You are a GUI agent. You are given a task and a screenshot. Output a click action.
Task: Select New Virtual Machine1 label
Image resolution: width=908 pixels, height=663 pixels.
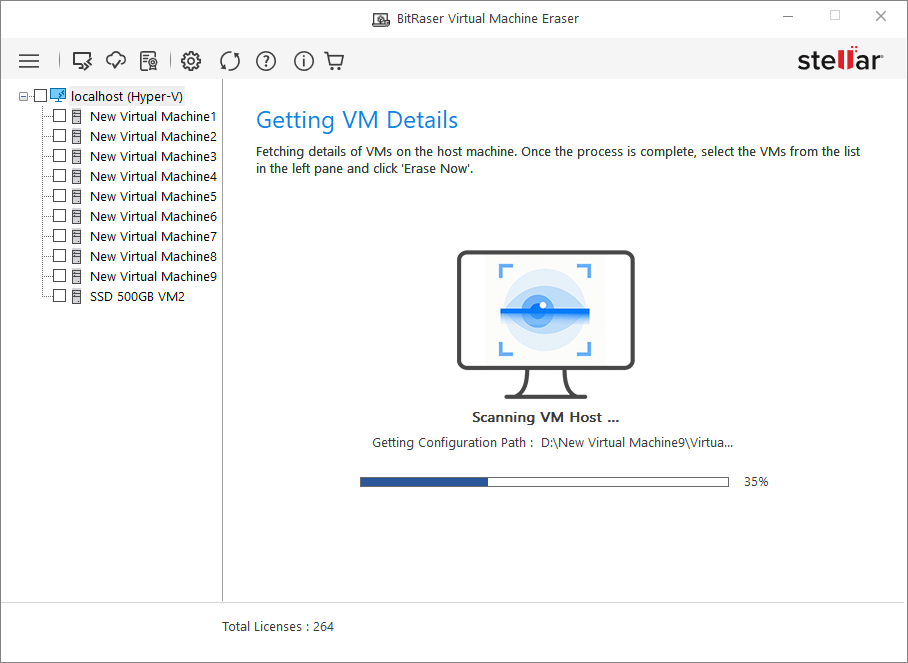153,116
